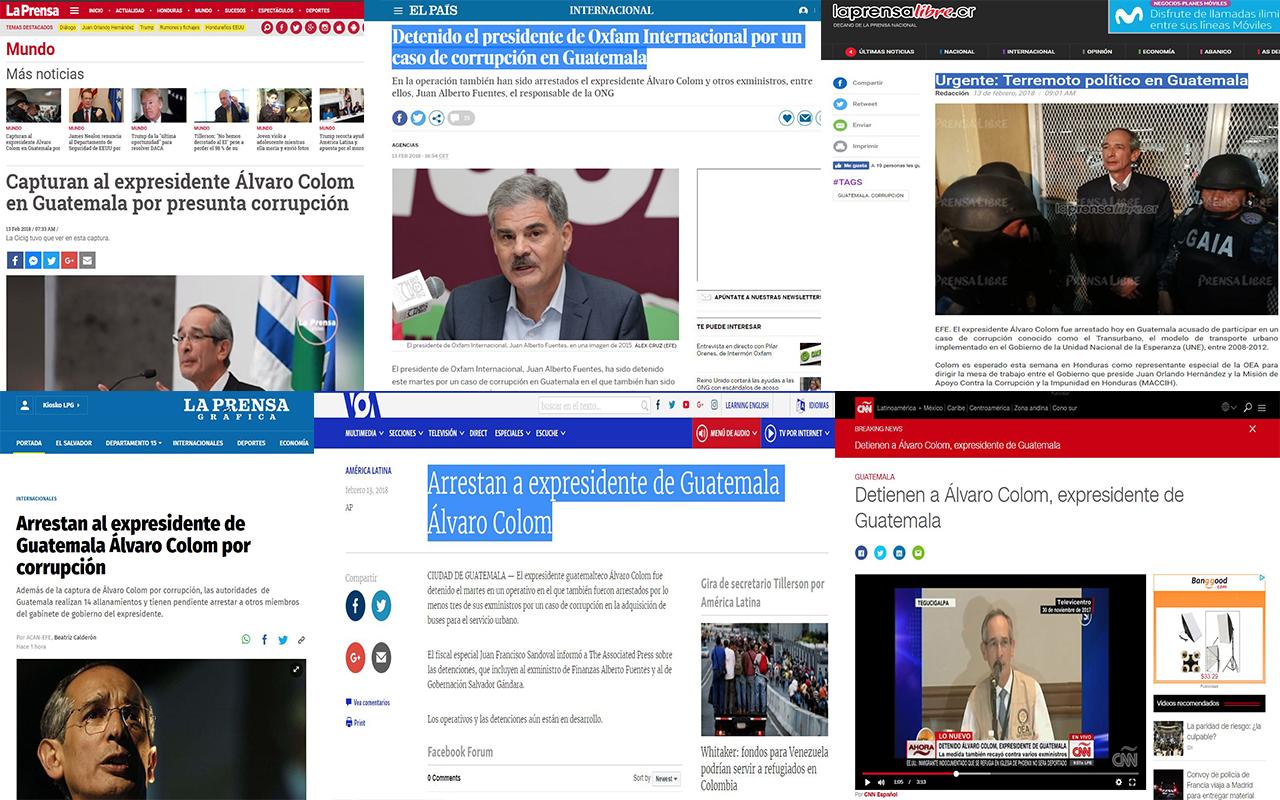Select La Prensa Deportes nav item
The width and height of the screenshot is (1280, 800).
point(317,11)
